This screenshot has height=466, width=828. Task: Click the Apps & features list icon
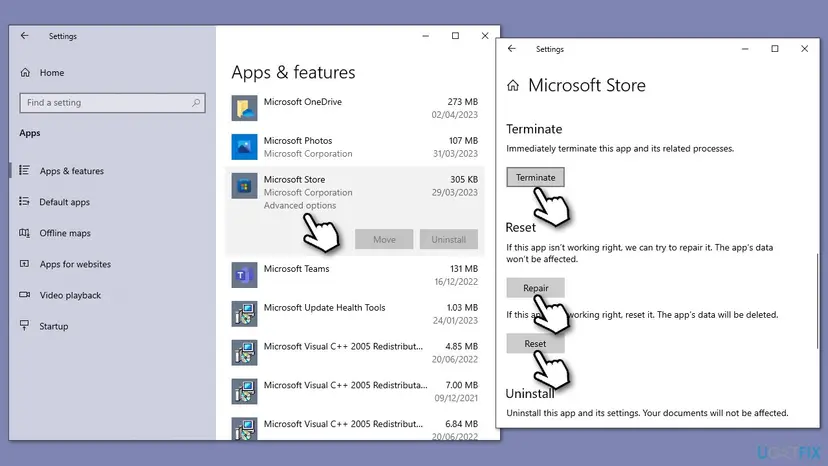pyautogui.click(x=24, y=170)
